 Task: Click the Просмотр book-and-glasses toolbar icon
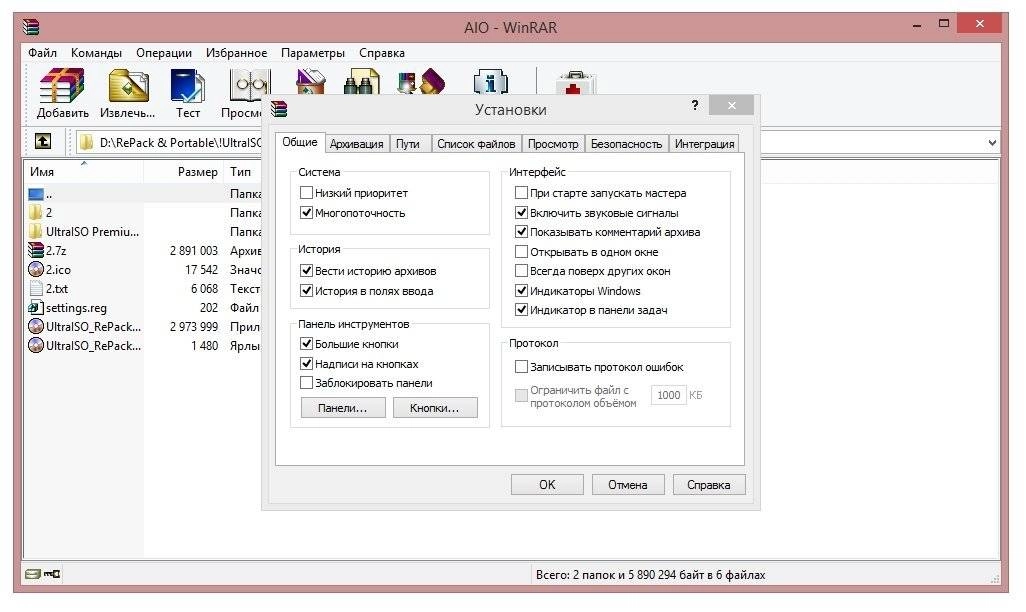point(249,86)
